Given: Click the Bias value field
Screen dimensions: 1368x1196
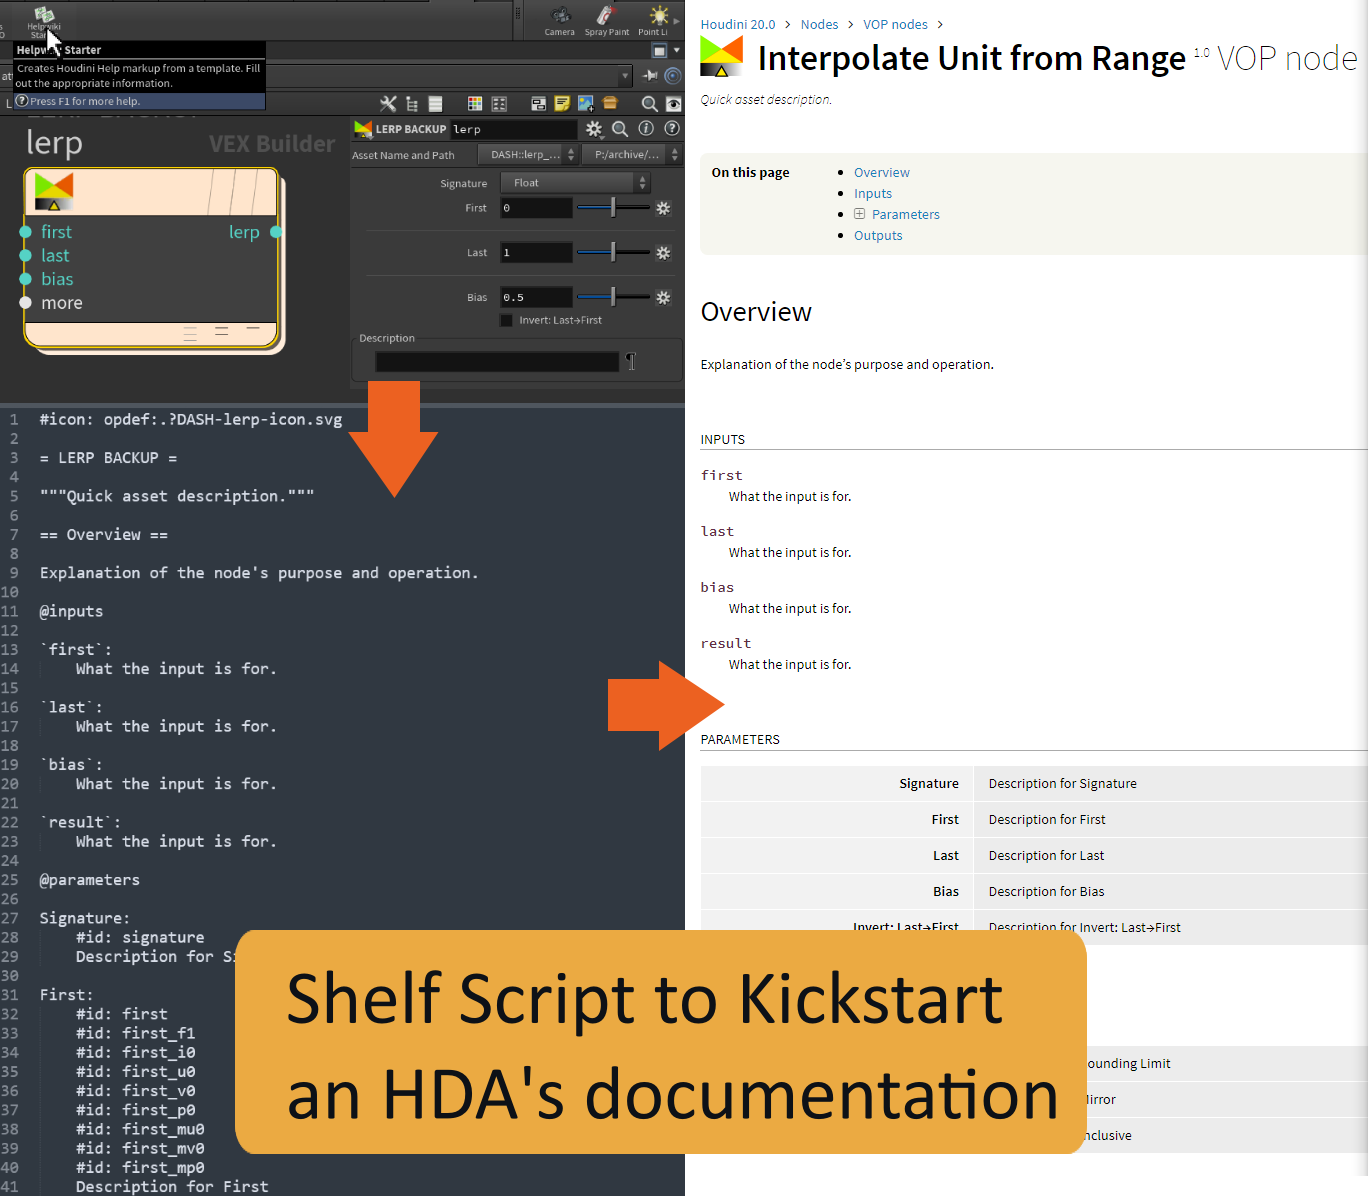Looking at the screenshot, I should [536, 297].
